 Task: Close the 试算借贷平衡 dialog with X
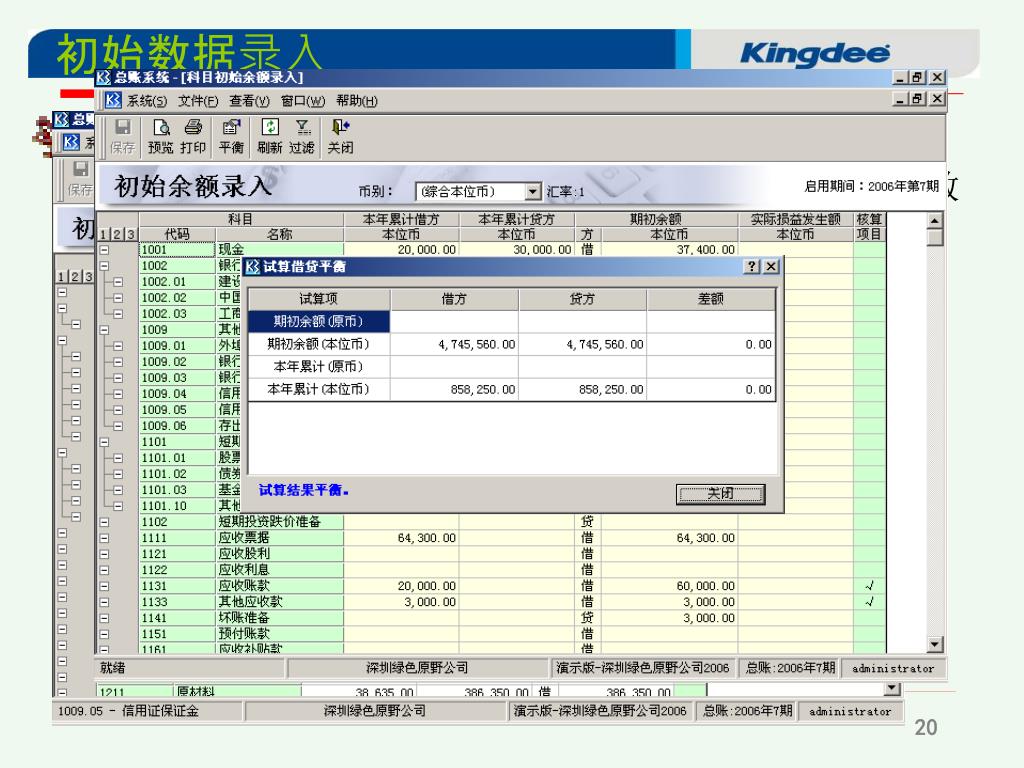[x=771, y=266]
